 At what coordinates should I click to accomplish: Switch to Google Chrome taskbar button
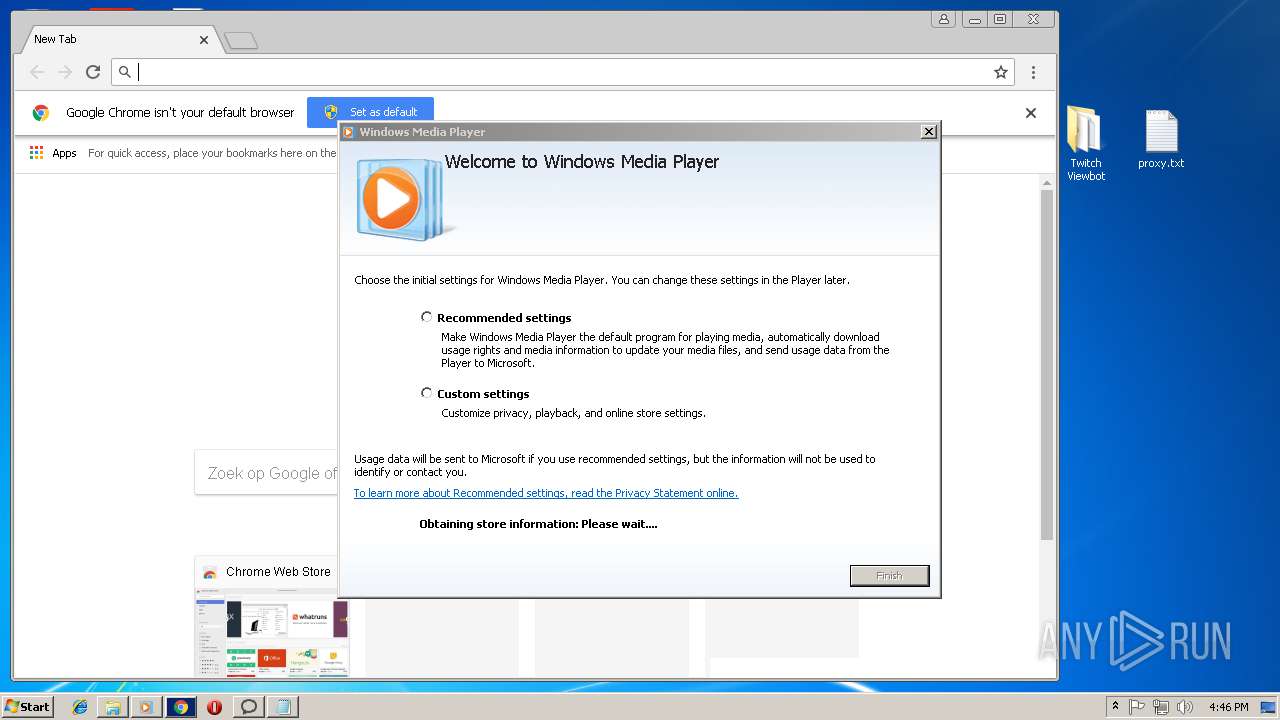pos(181,707)
